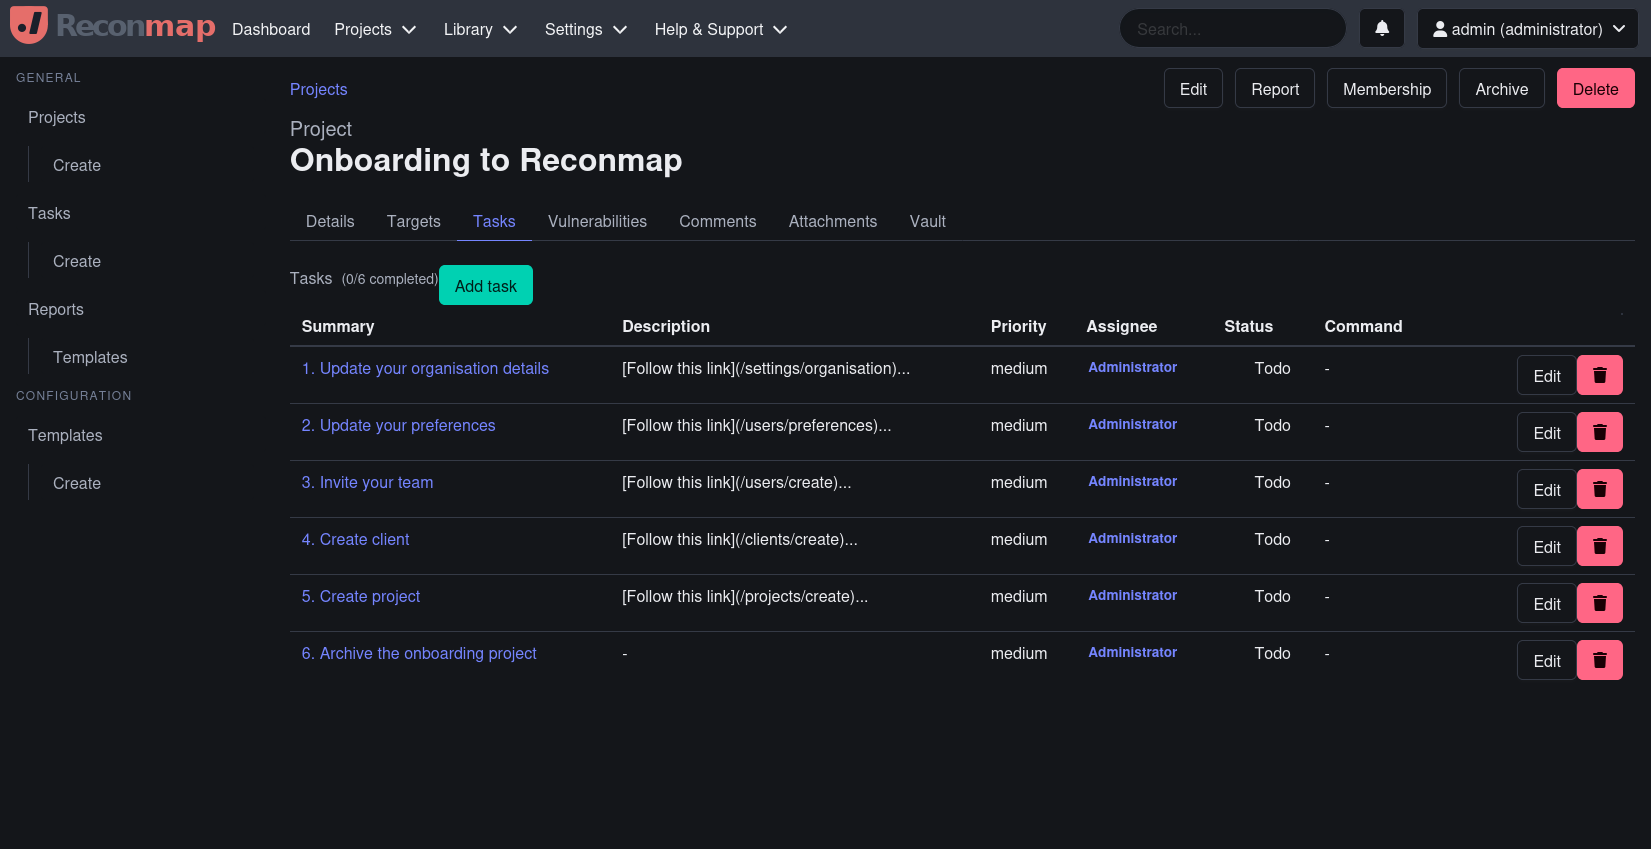Open task 4. Create client
1651x849 pixels.
point(355,539)
